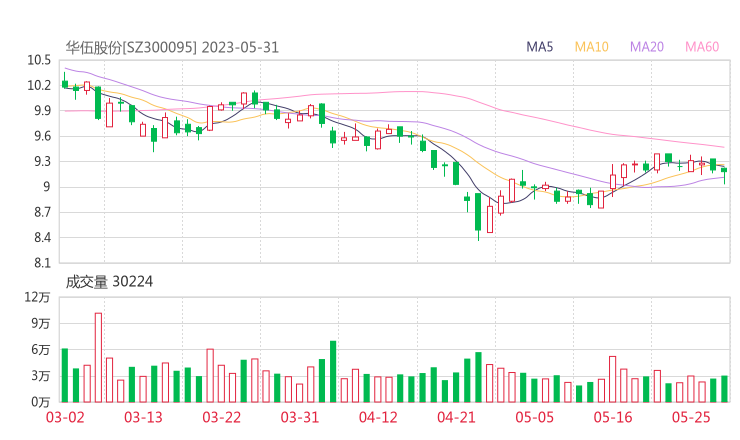Click the 03-02 date axis label
Screen dimensions: 740x440
tap(65, 417)
